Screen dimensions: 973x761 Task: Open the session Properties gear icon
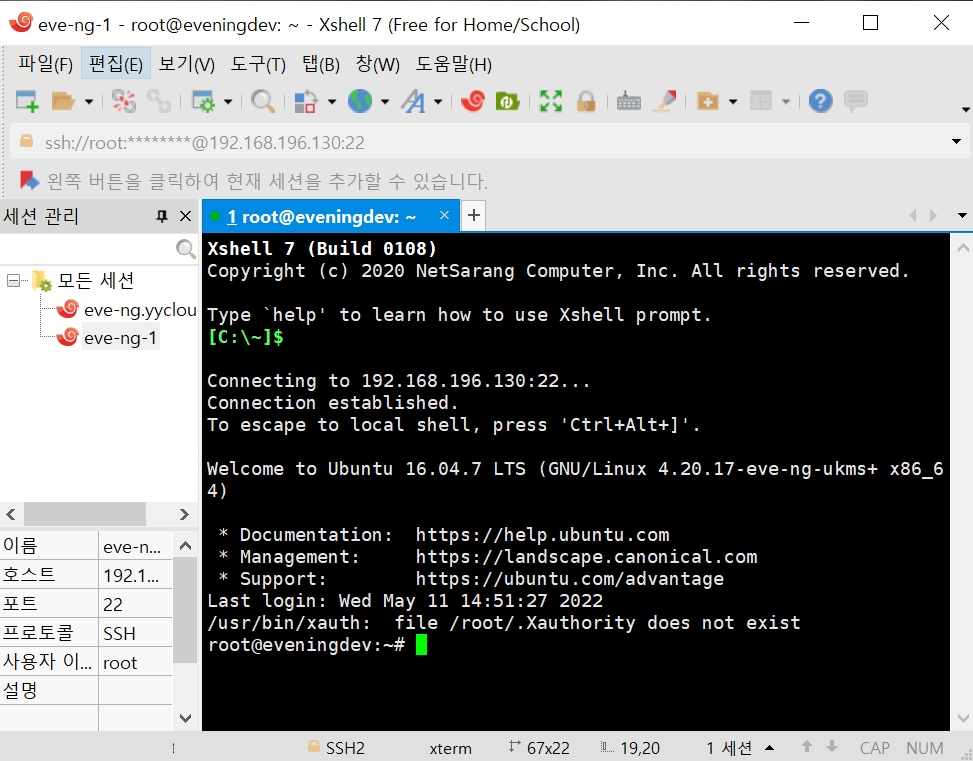203,101
